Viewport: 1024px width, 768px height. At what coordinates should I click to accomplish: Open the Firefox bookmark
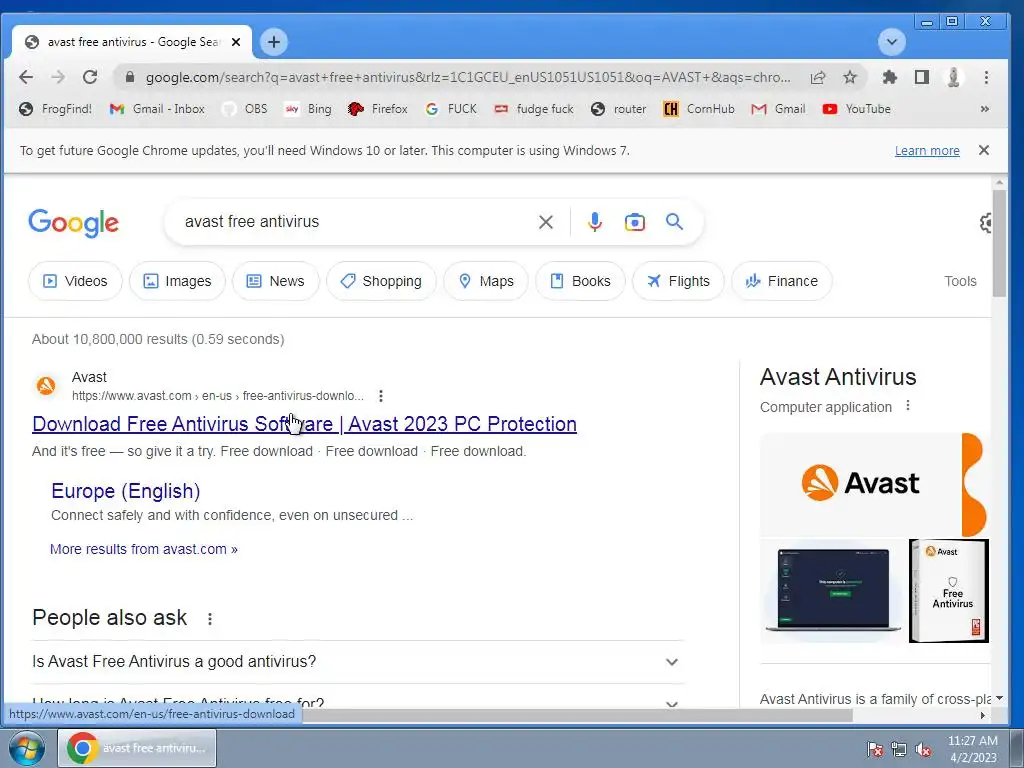[377, 109]
